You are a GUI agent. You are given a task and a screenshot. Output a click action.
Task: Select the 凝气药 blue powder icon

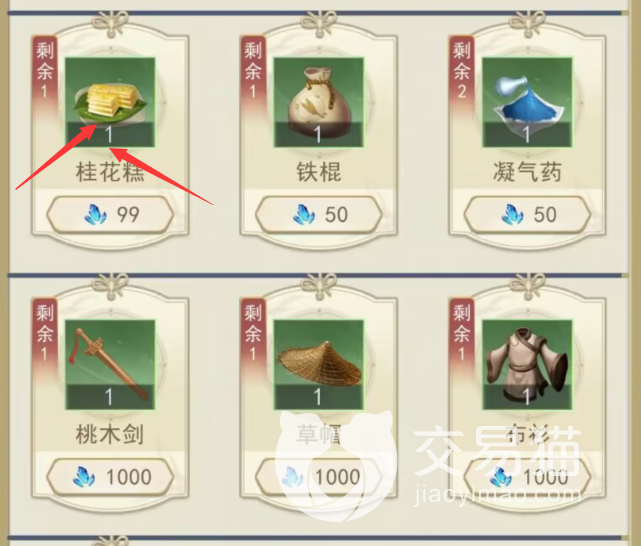(527, 102)
